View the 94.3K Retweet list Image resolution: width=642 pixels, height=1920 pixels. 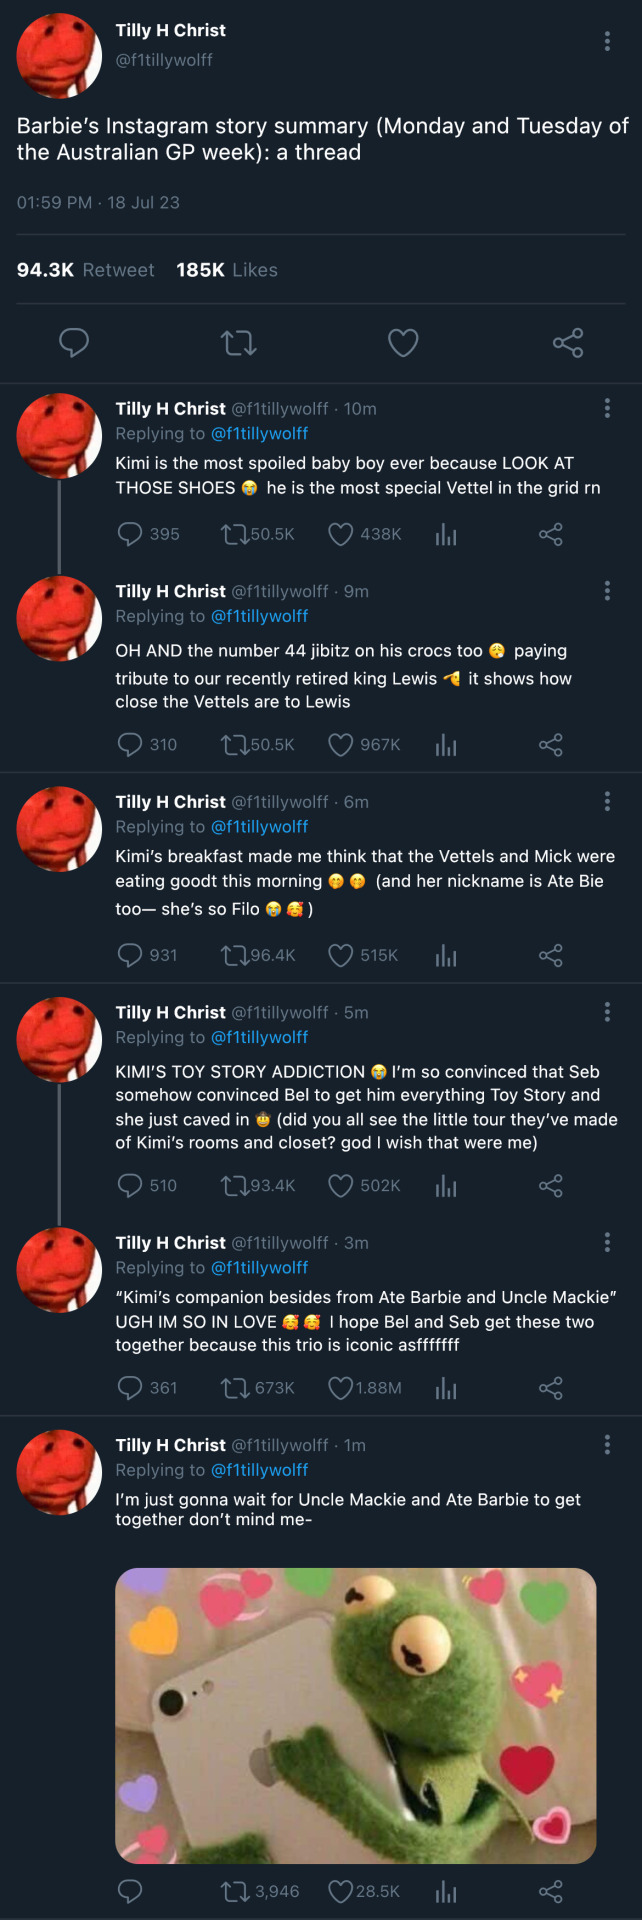[x=86, y=270]
